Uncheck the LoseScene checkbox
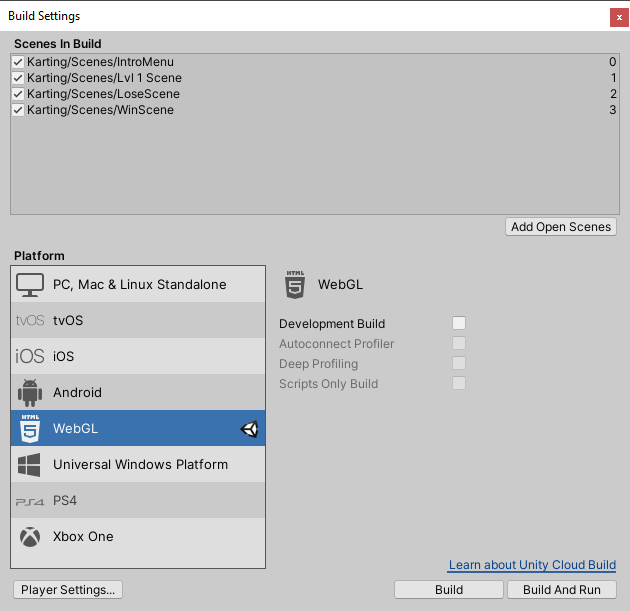Image resolution: width=630 pixels, height=611 pixels. coord(18,94)
